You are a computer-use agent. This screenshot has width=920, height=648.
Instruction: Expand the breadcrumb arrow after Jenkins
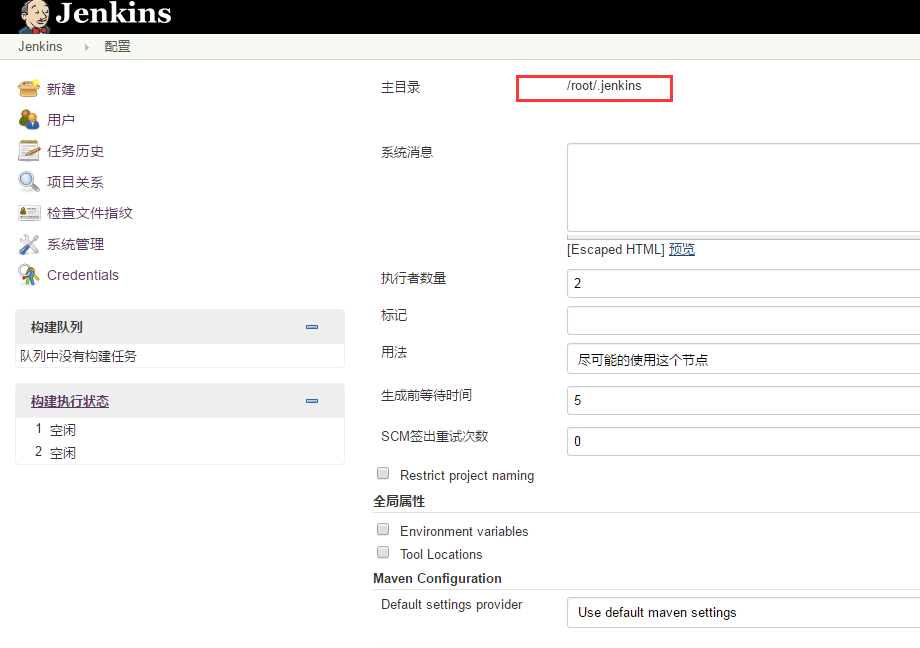click(86, 47)
